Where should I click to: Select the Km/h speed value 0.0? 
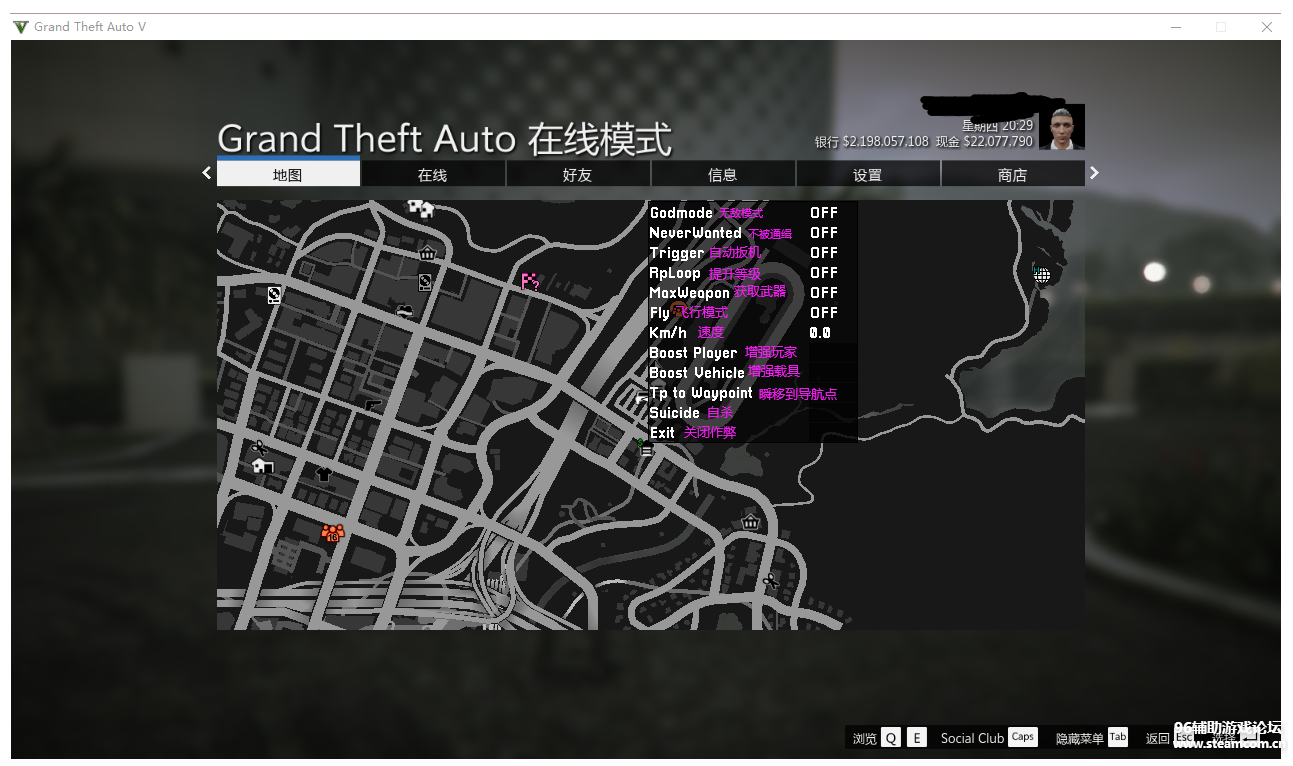820,333
